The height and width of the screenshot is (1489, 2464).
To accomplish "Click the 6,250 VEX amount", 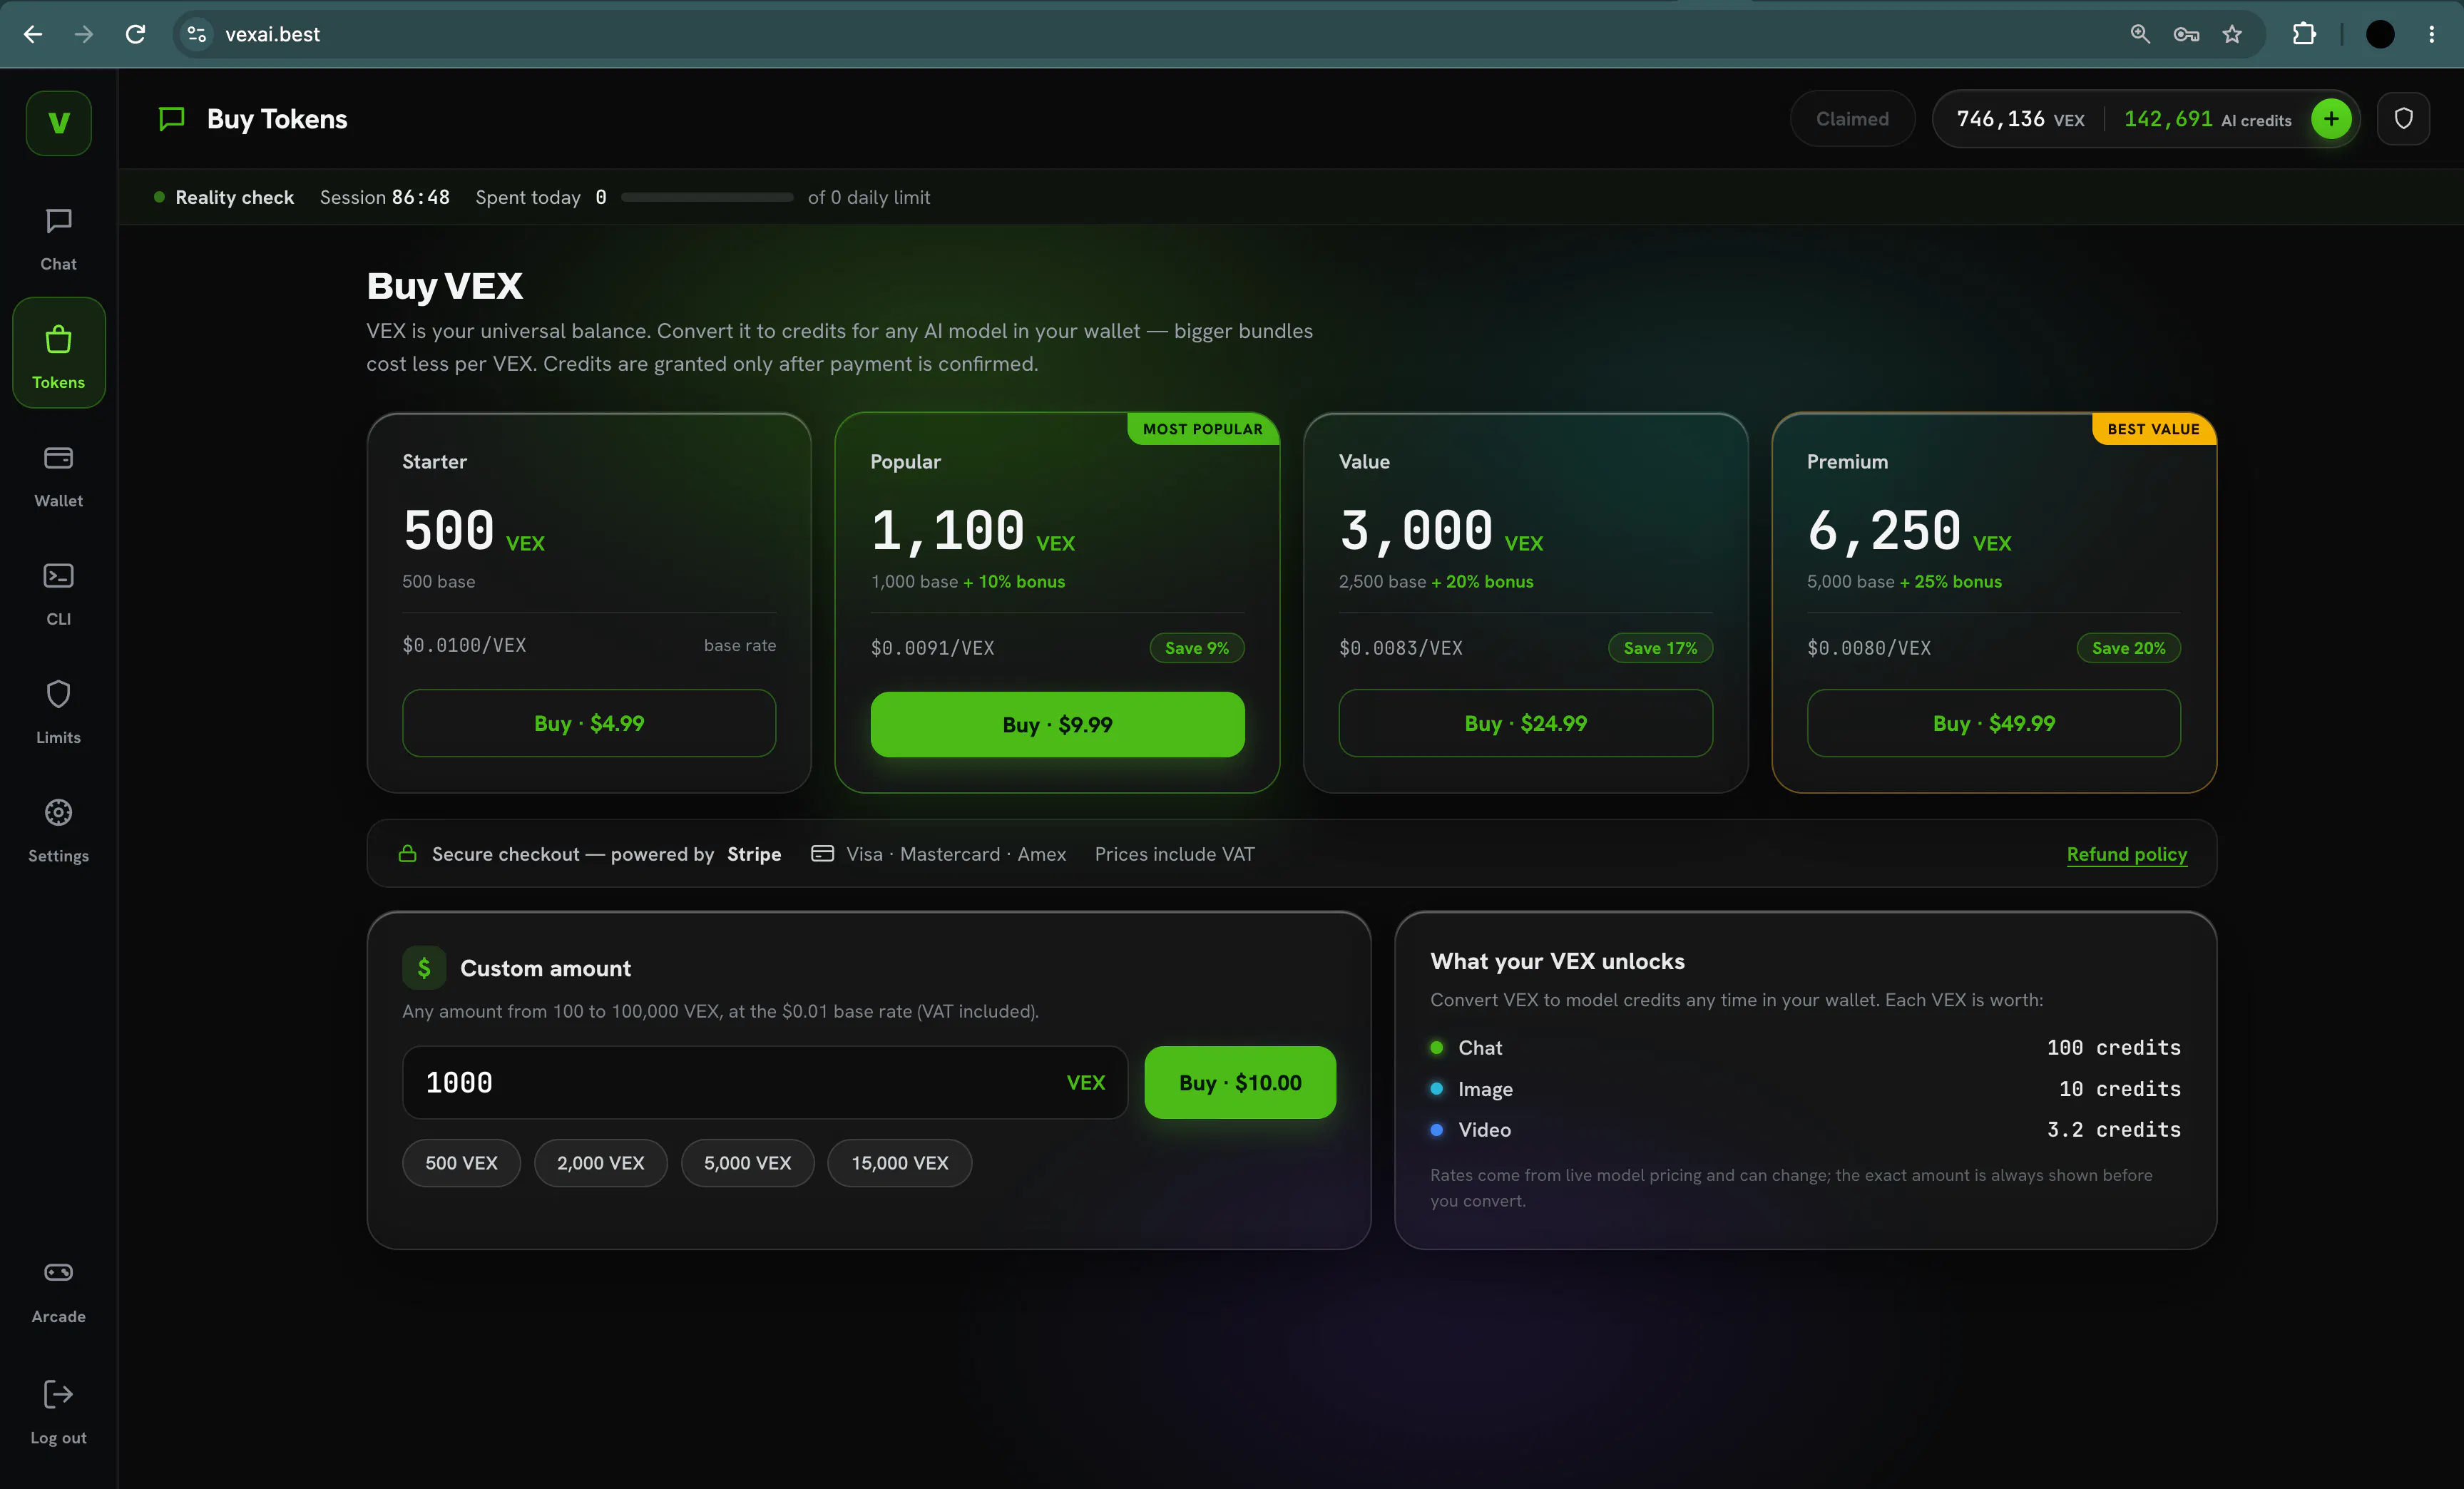I will point(1908,531).
